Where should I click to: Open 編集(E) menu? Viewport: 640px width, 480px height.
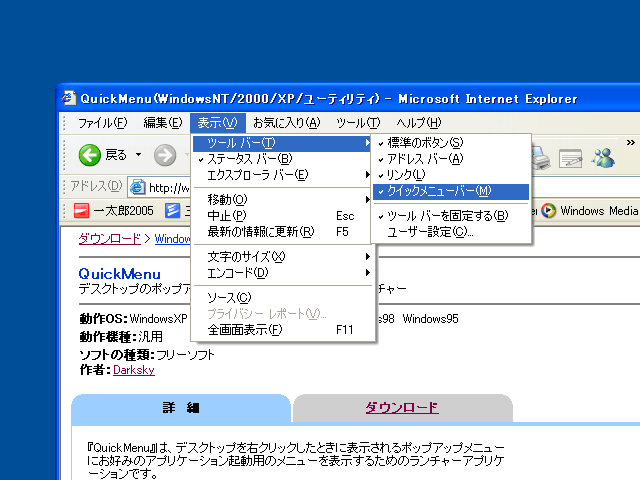162,123
